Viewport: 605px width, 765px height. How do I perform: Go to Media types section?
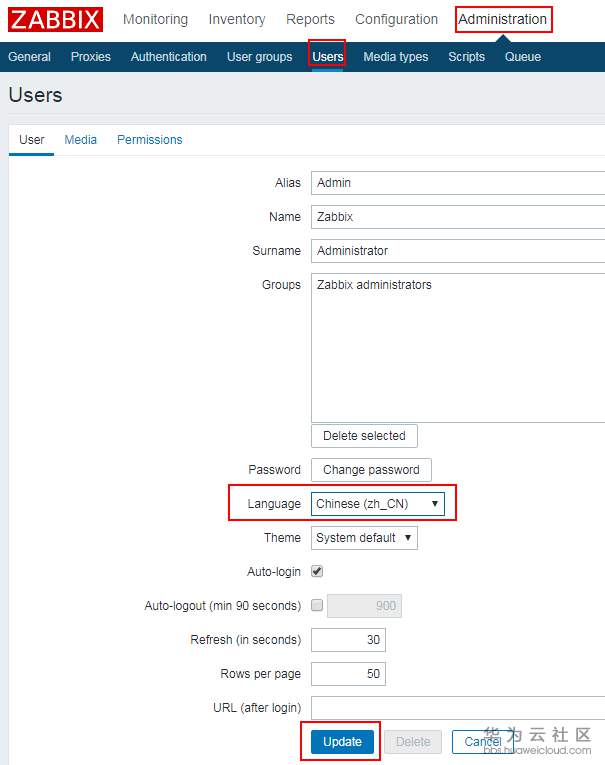tap(395, 57)
